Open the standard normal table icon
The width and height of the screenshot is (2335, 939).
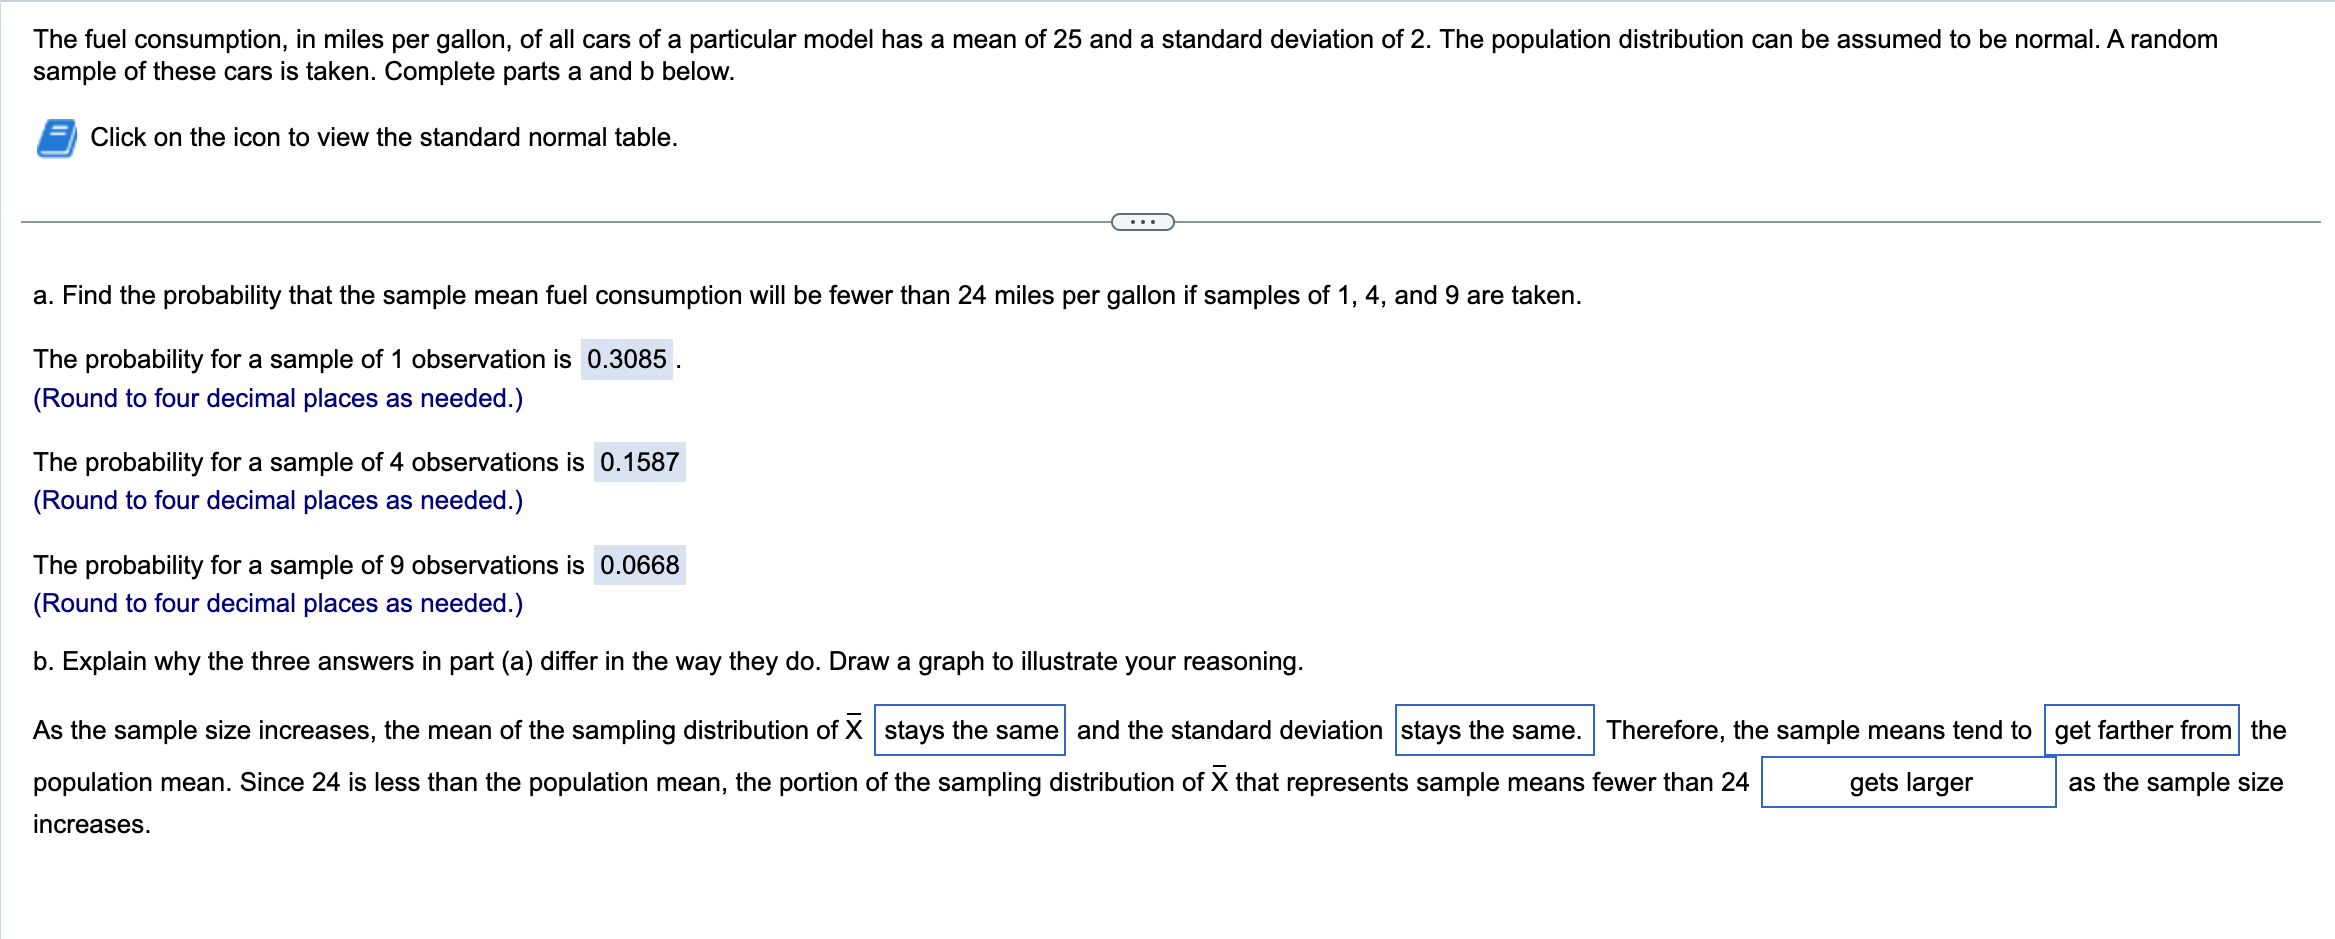[57, 138]
